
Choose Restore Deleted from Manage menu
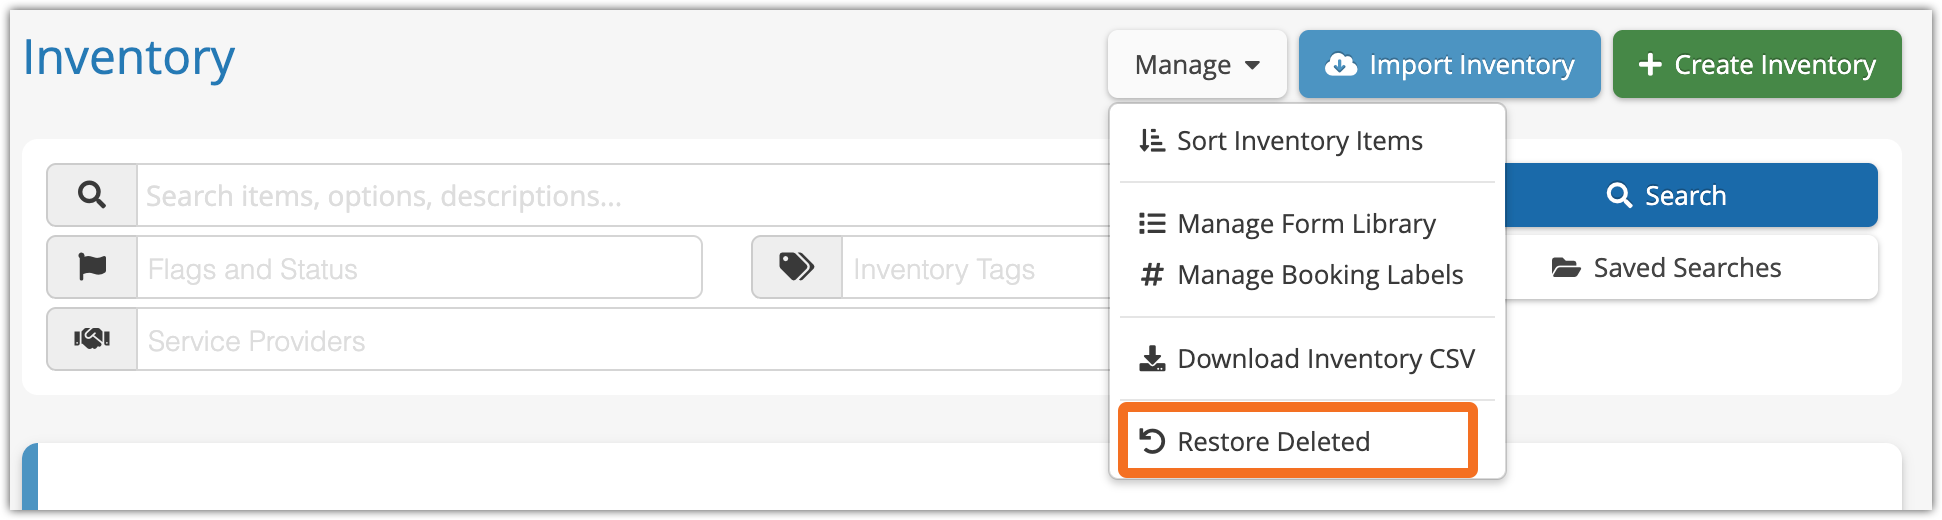tap(1273, 441)
